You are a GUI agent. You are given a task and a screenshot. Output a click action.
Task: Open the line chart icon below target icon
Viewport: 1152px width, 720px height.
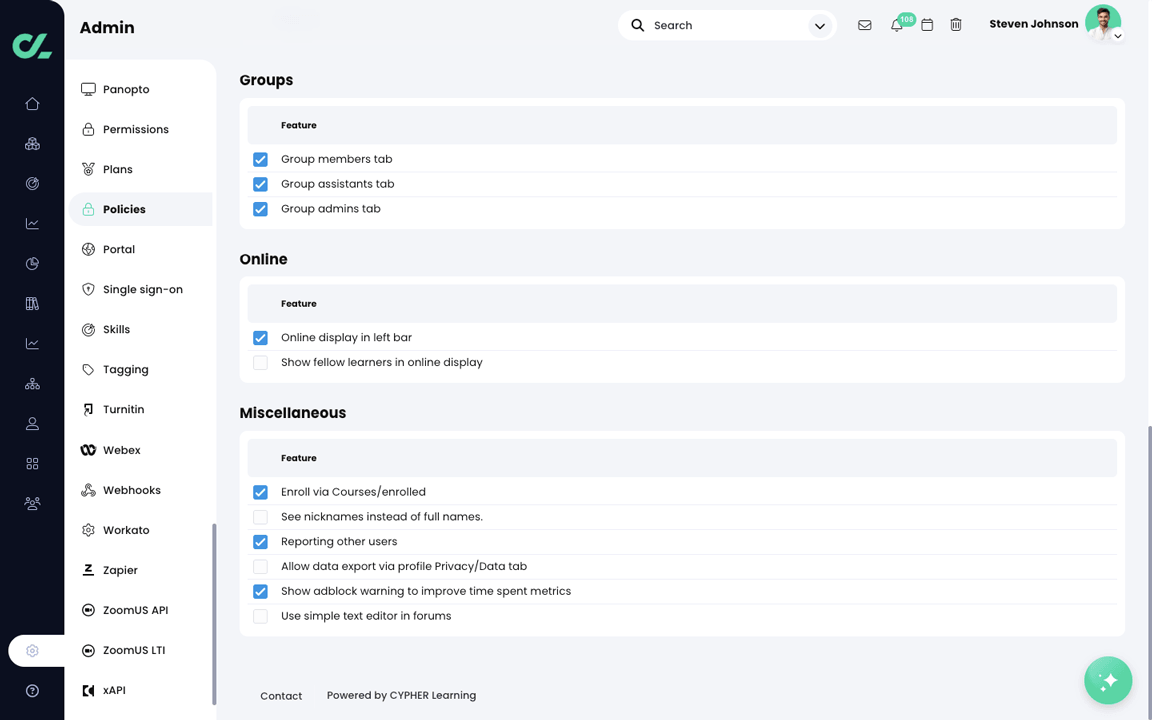(x=32, y=223)
